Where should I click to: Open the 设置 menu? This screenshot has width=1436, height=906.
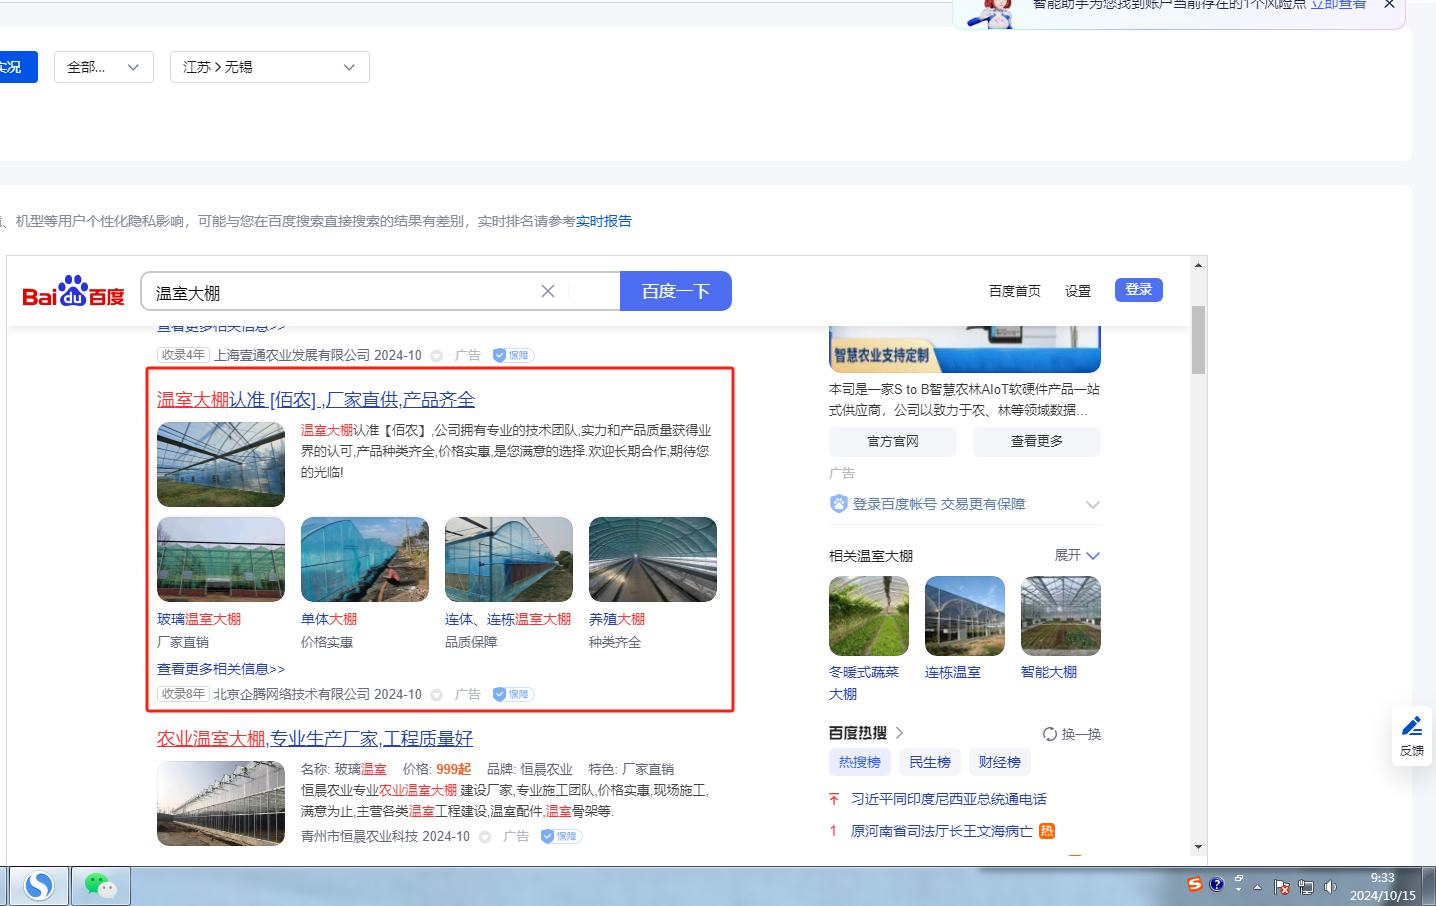point(1078,291)
